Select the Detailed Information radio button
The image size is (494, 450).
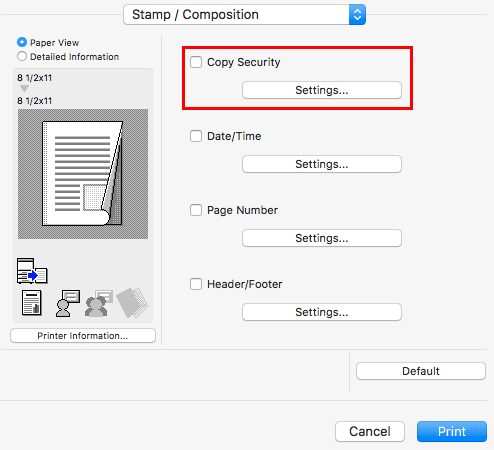point(22,56)
